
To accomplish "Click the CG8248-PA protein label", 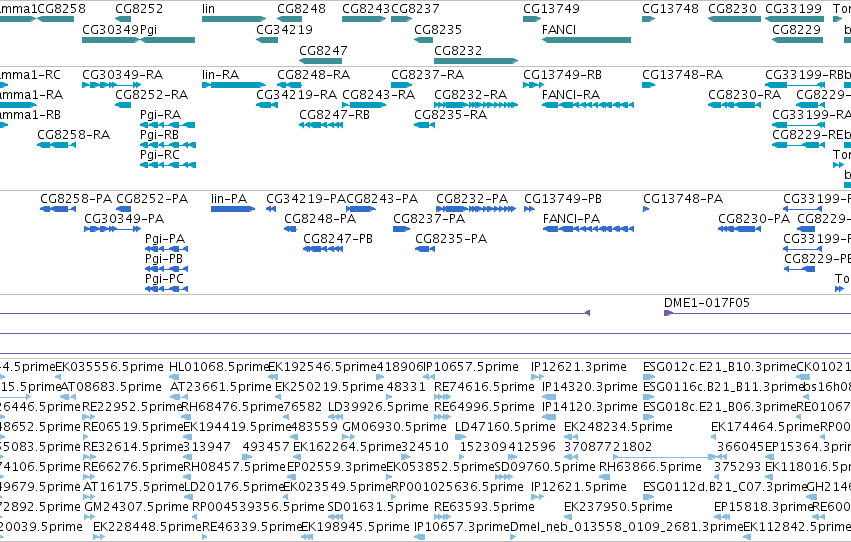I will pyautogui.click(x=320, y=219).
